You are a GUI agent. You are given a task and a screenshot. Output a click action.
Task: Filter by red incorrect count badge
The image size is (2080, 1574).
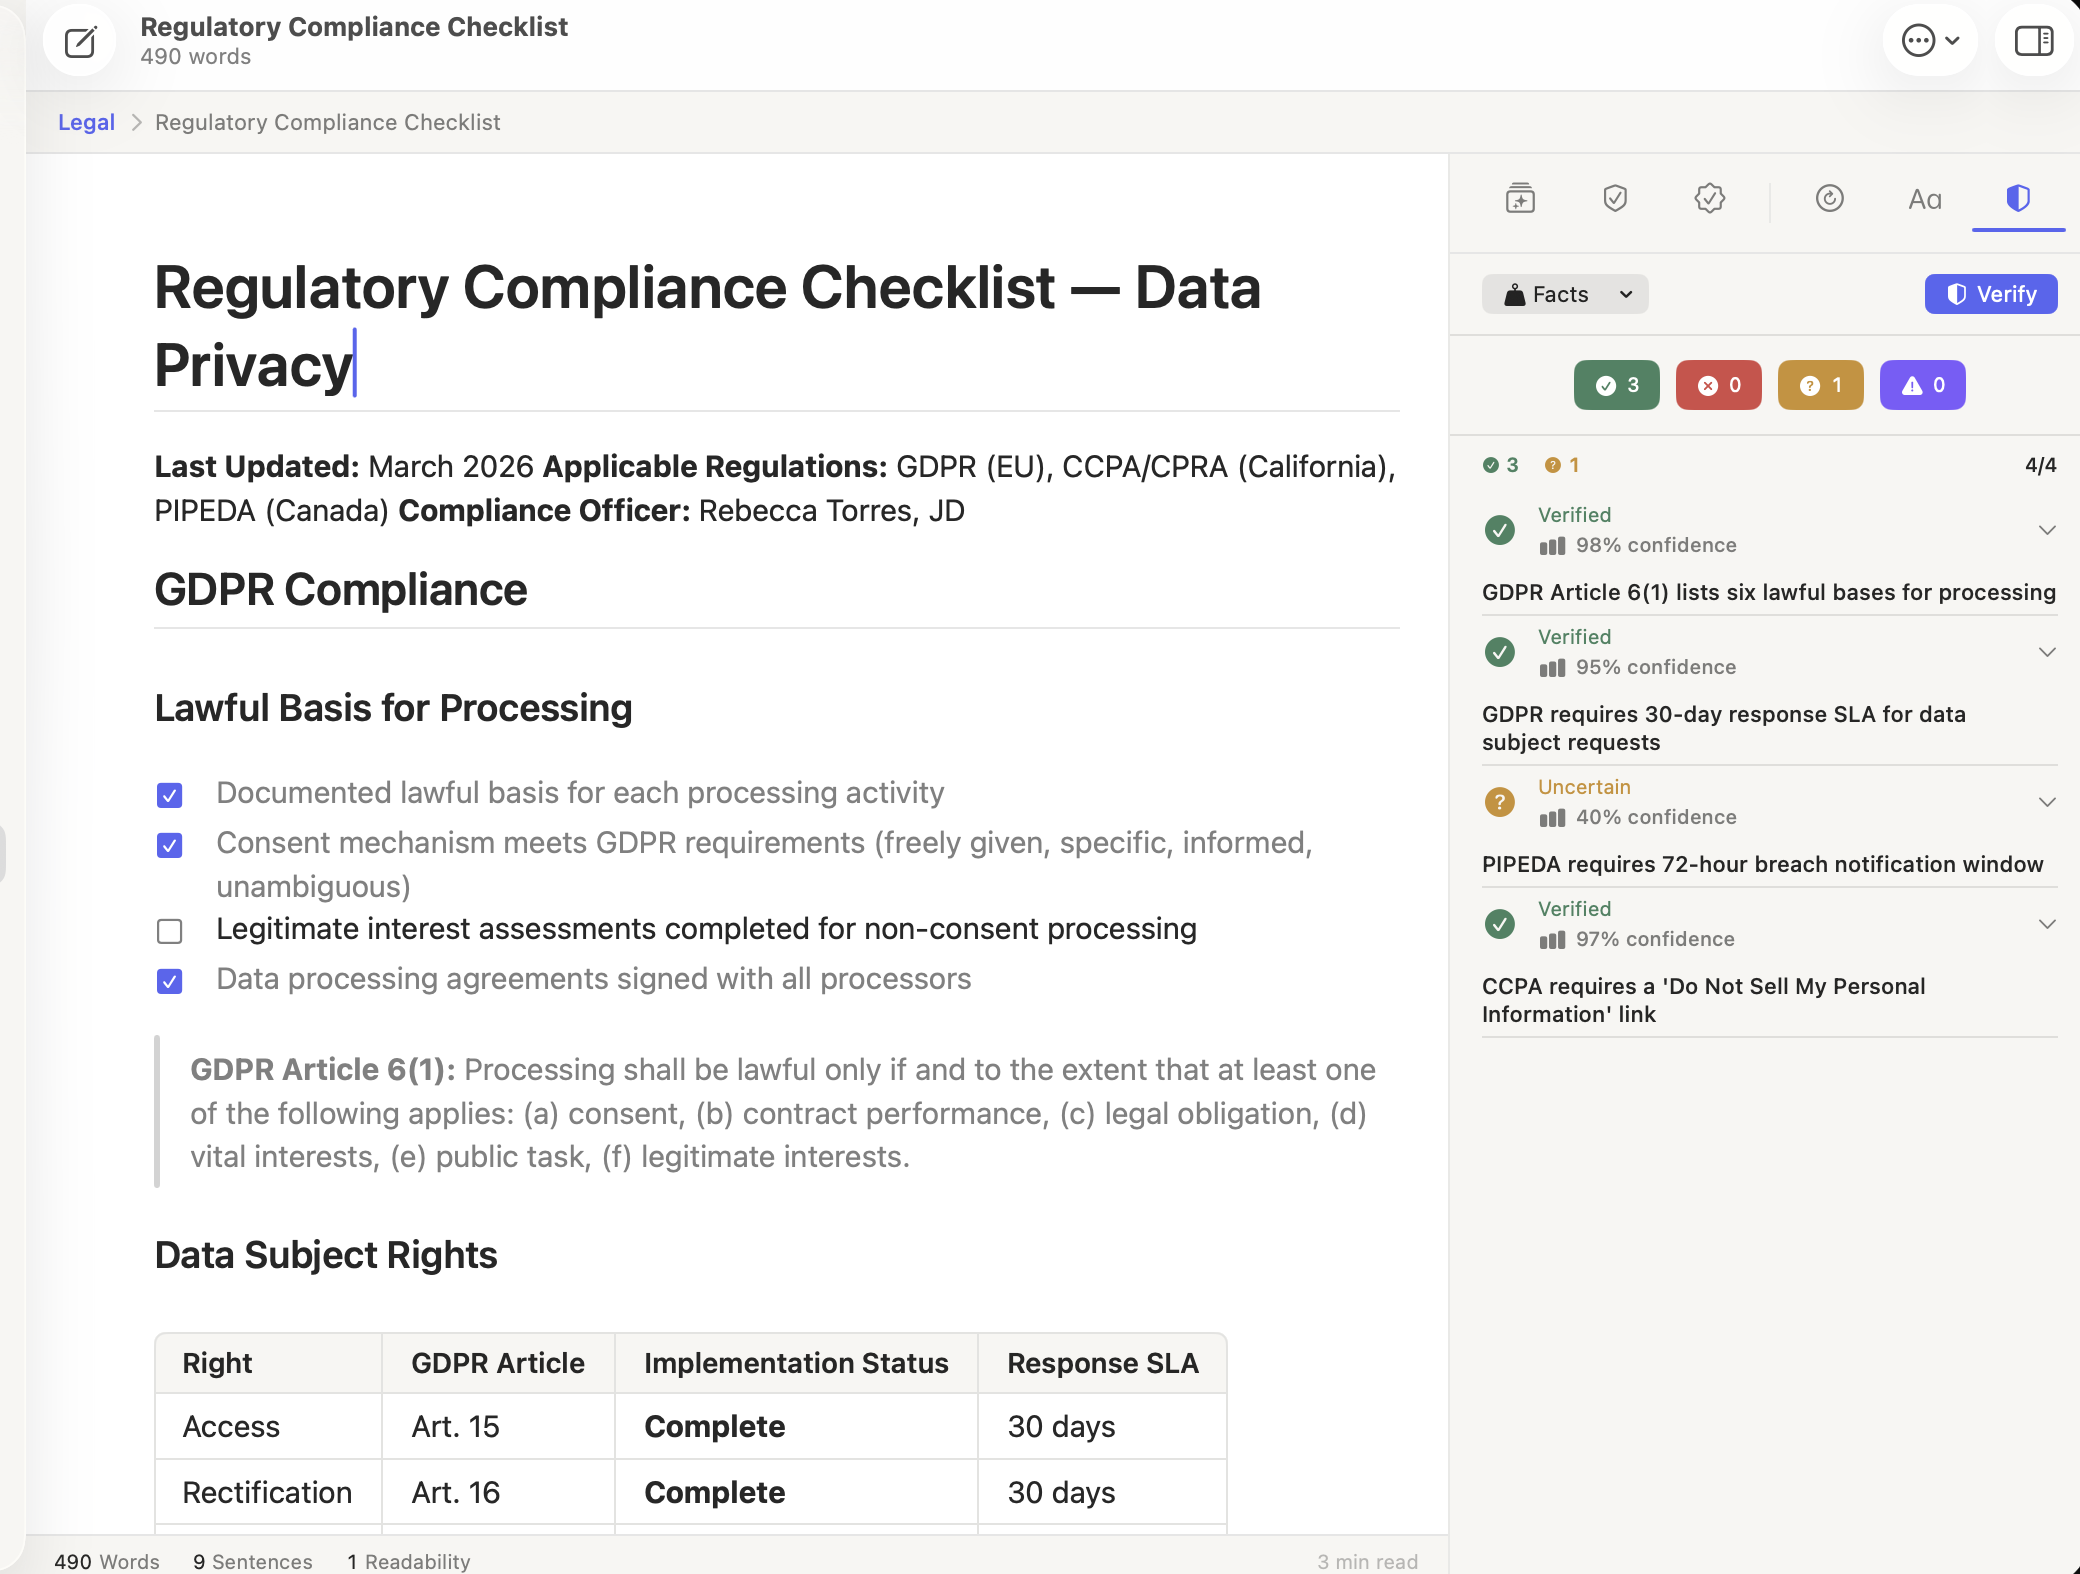click(x=1719, y=385)
